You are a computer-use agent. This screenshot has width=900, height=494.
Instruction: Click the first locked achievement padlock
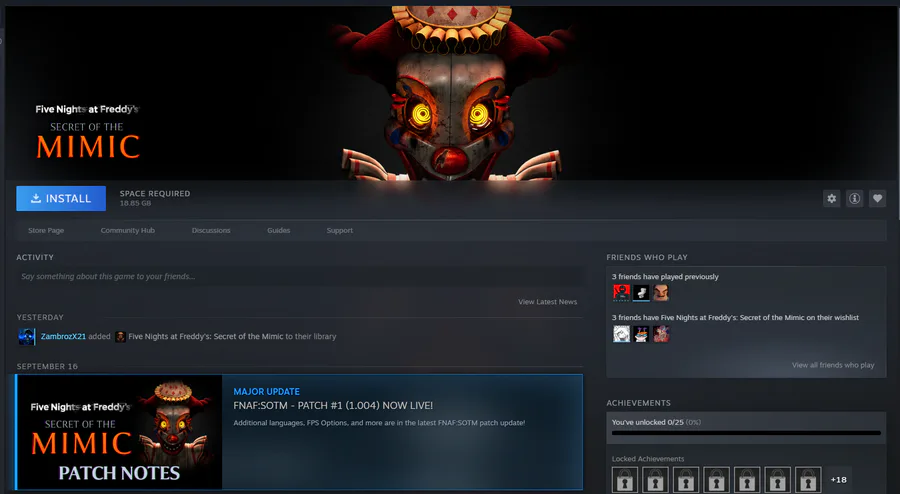[x=624, y=480]
